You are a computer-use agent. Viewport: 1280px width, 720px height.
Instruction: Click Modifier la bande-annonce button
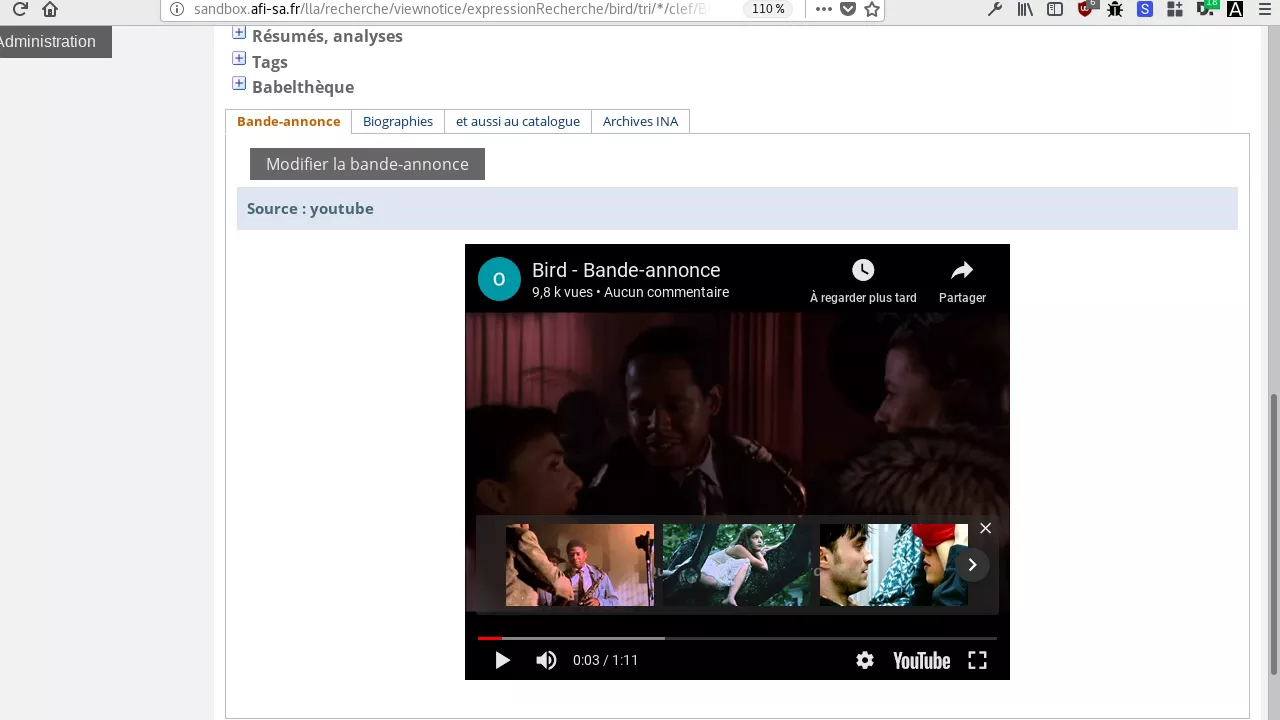tap(367, 164)
